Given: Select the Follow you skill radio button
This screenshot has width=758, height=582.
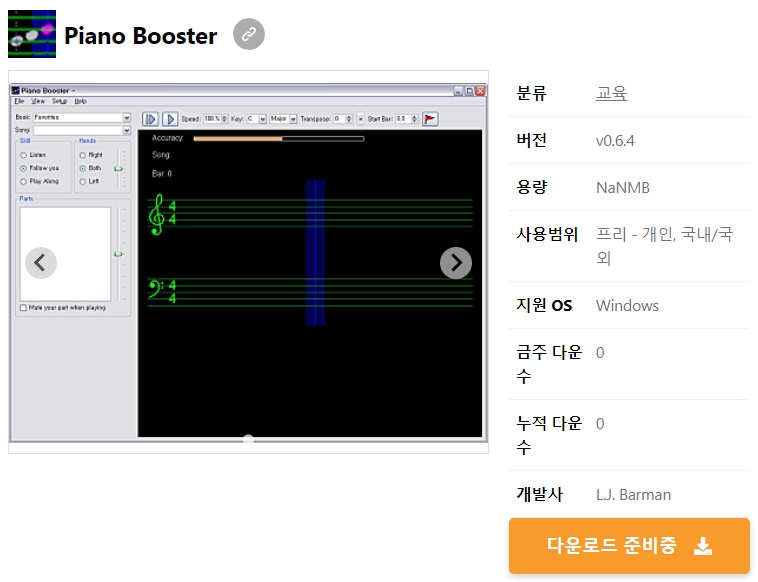Looking at the screenshot, I should click(x=23, y=168).
